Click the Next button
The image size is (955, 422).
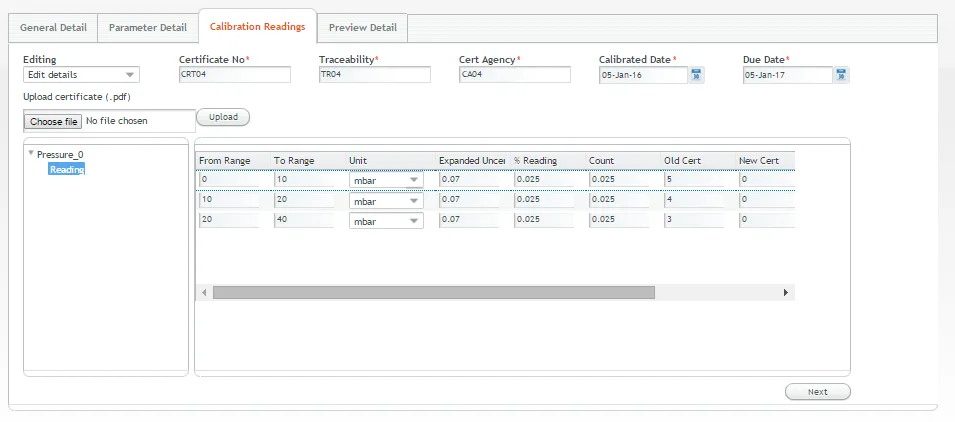click(817, 392)
